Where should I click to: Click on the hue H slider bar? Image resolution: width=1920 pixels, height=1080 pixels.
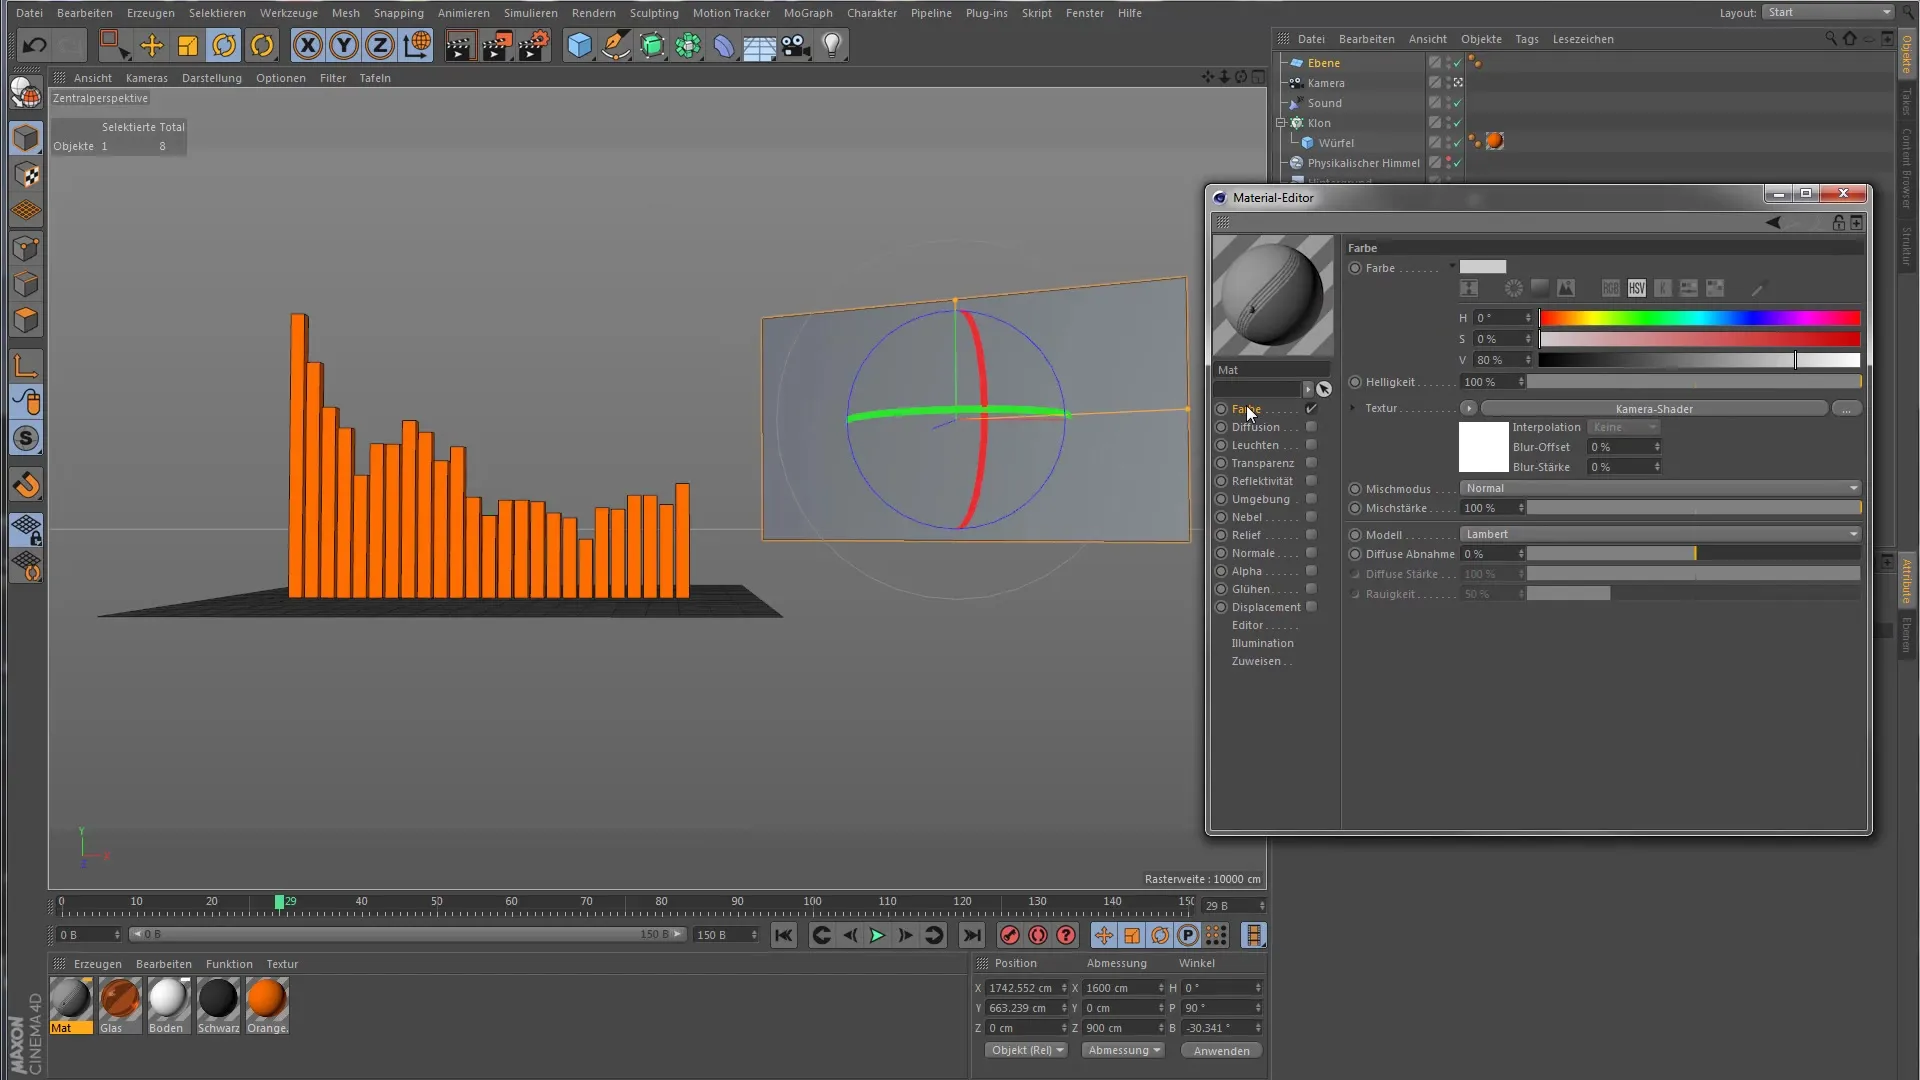pyautogui.click(x=1699, y=318)
